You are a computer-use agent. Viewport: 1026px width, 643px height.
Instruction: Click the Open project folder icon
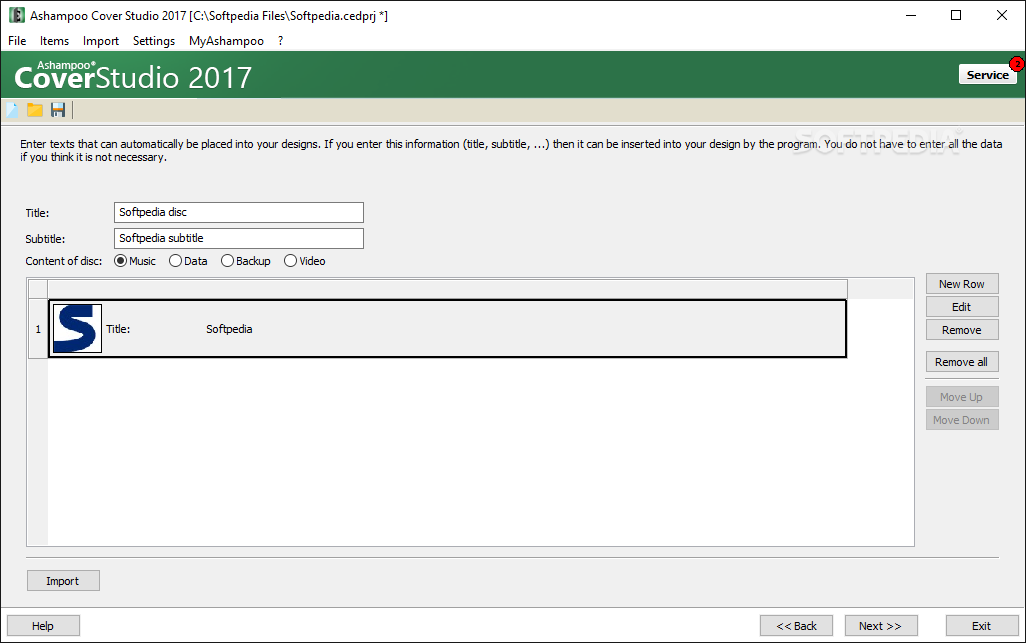35,110
